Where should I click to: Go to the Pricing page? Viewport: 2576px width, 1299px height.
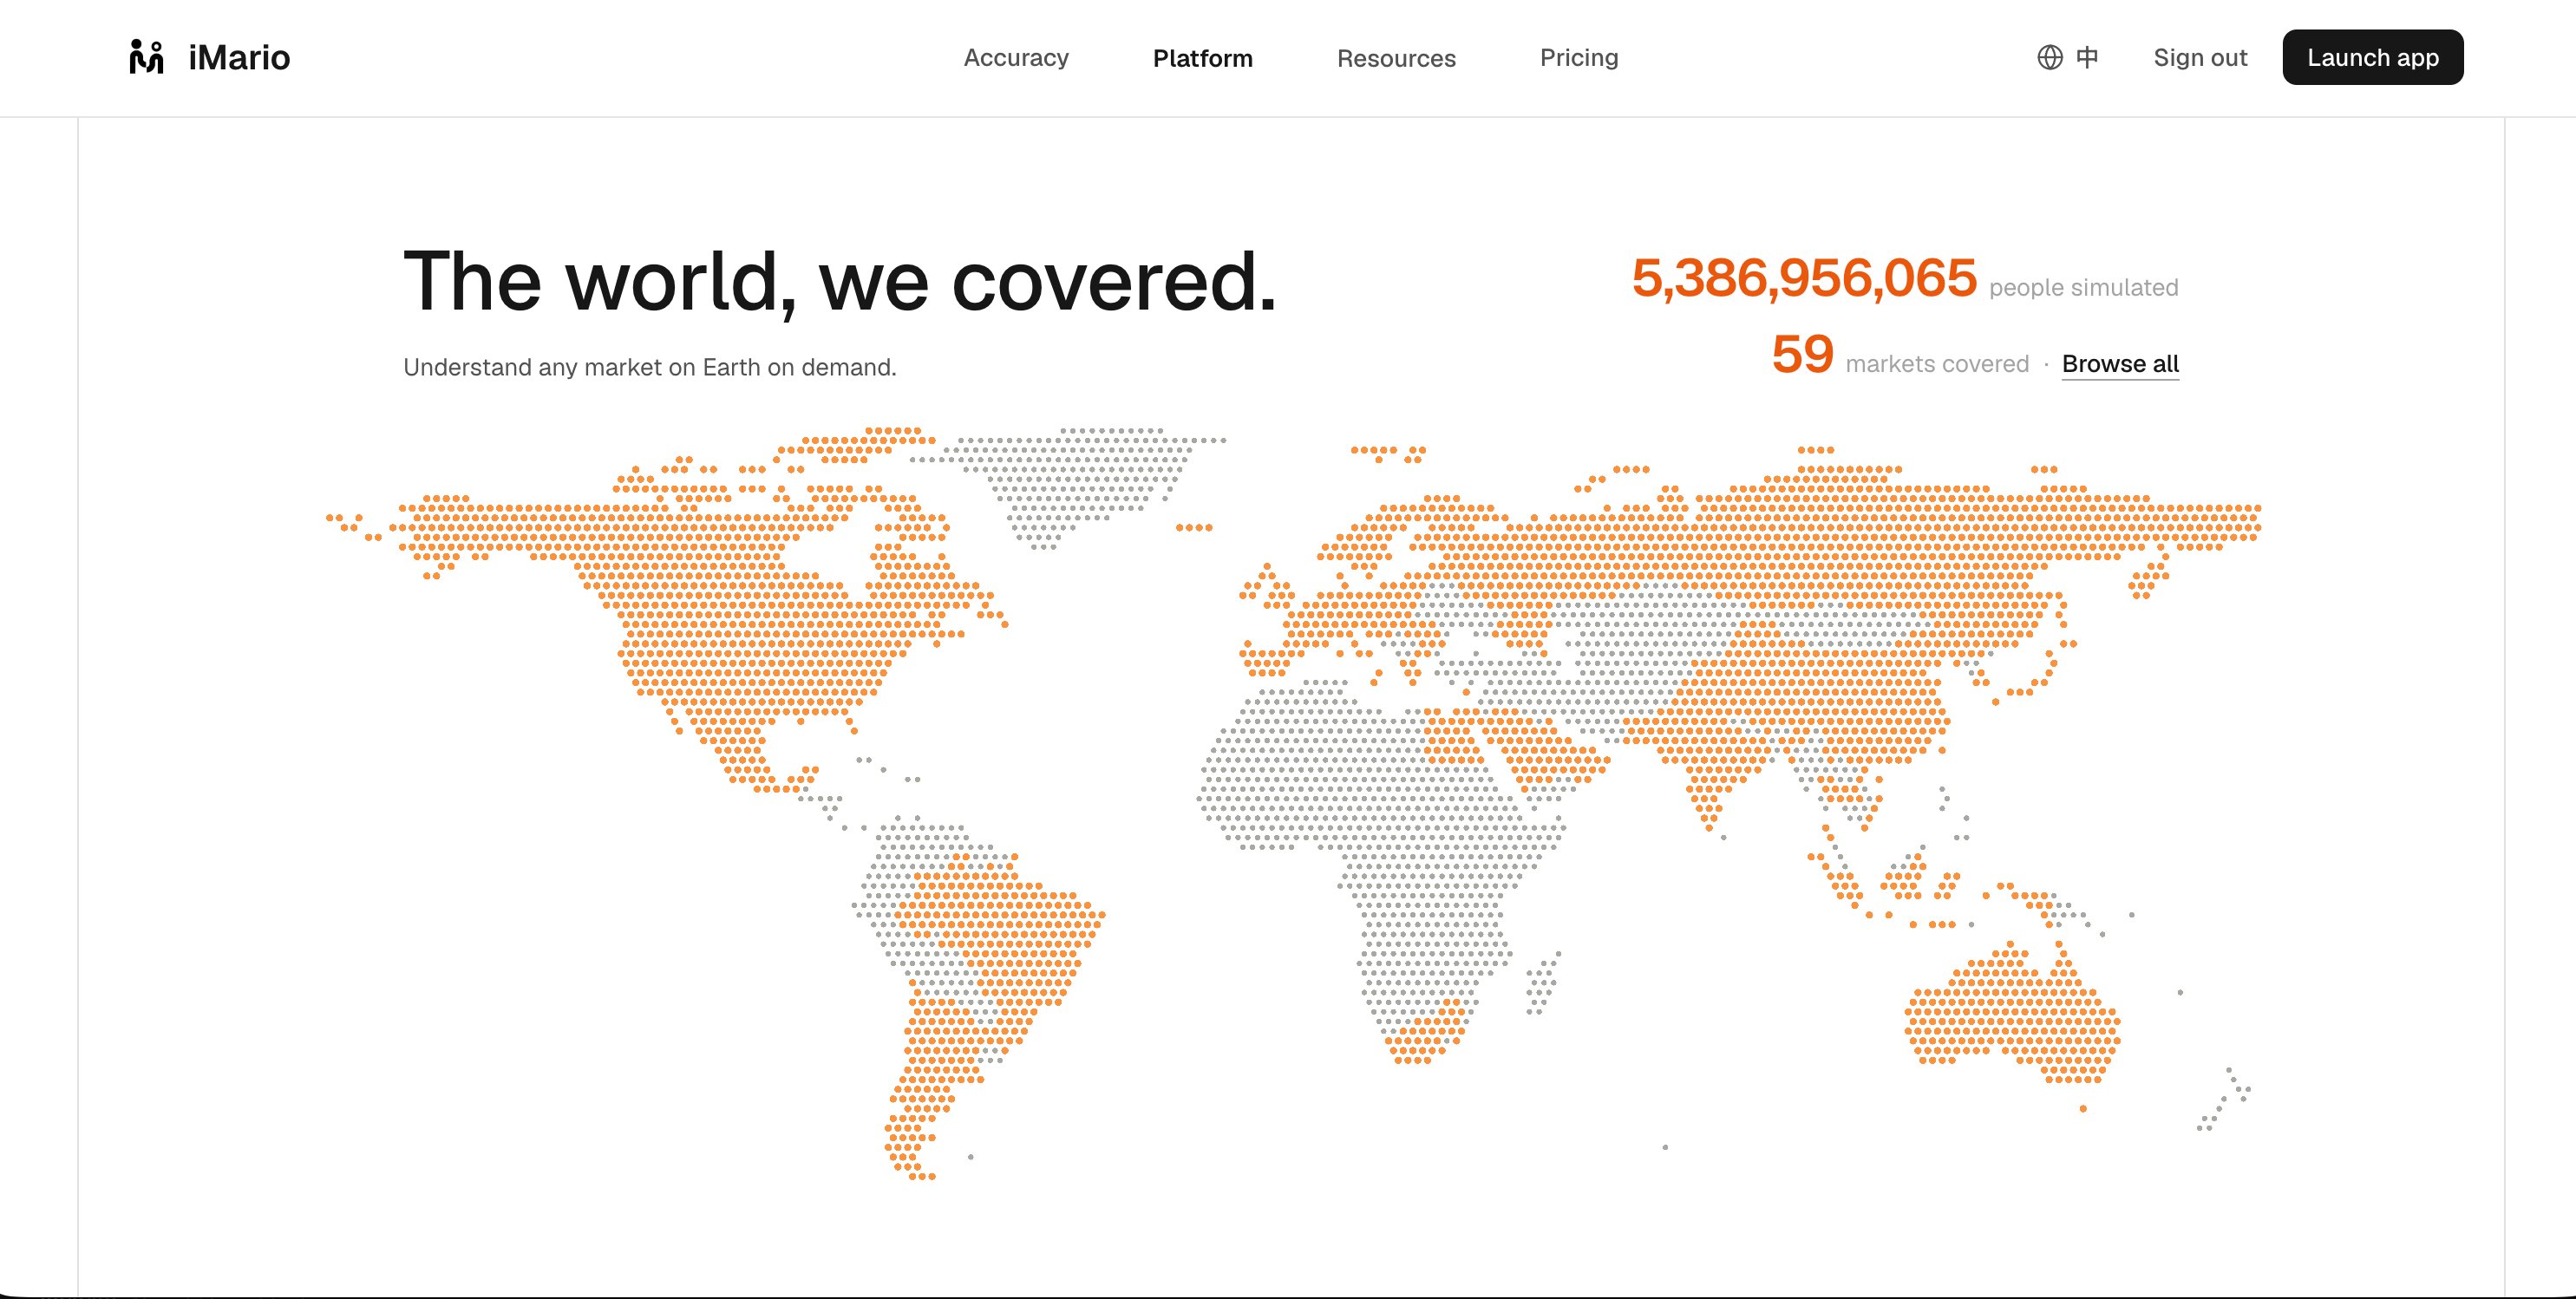pyautogui.click(x=1579, y=58)
